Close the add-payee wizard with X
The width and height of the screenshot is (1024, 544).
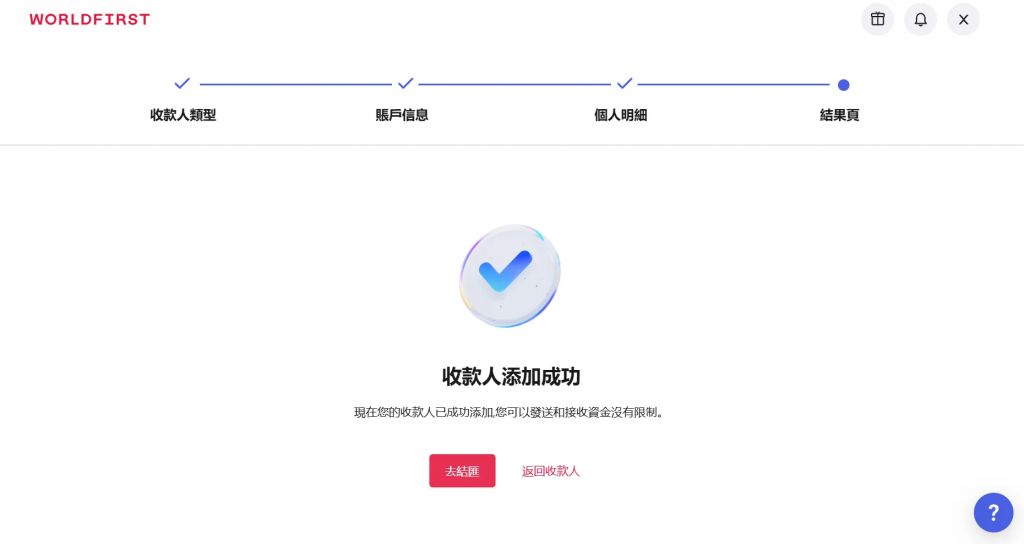point(963,20)
